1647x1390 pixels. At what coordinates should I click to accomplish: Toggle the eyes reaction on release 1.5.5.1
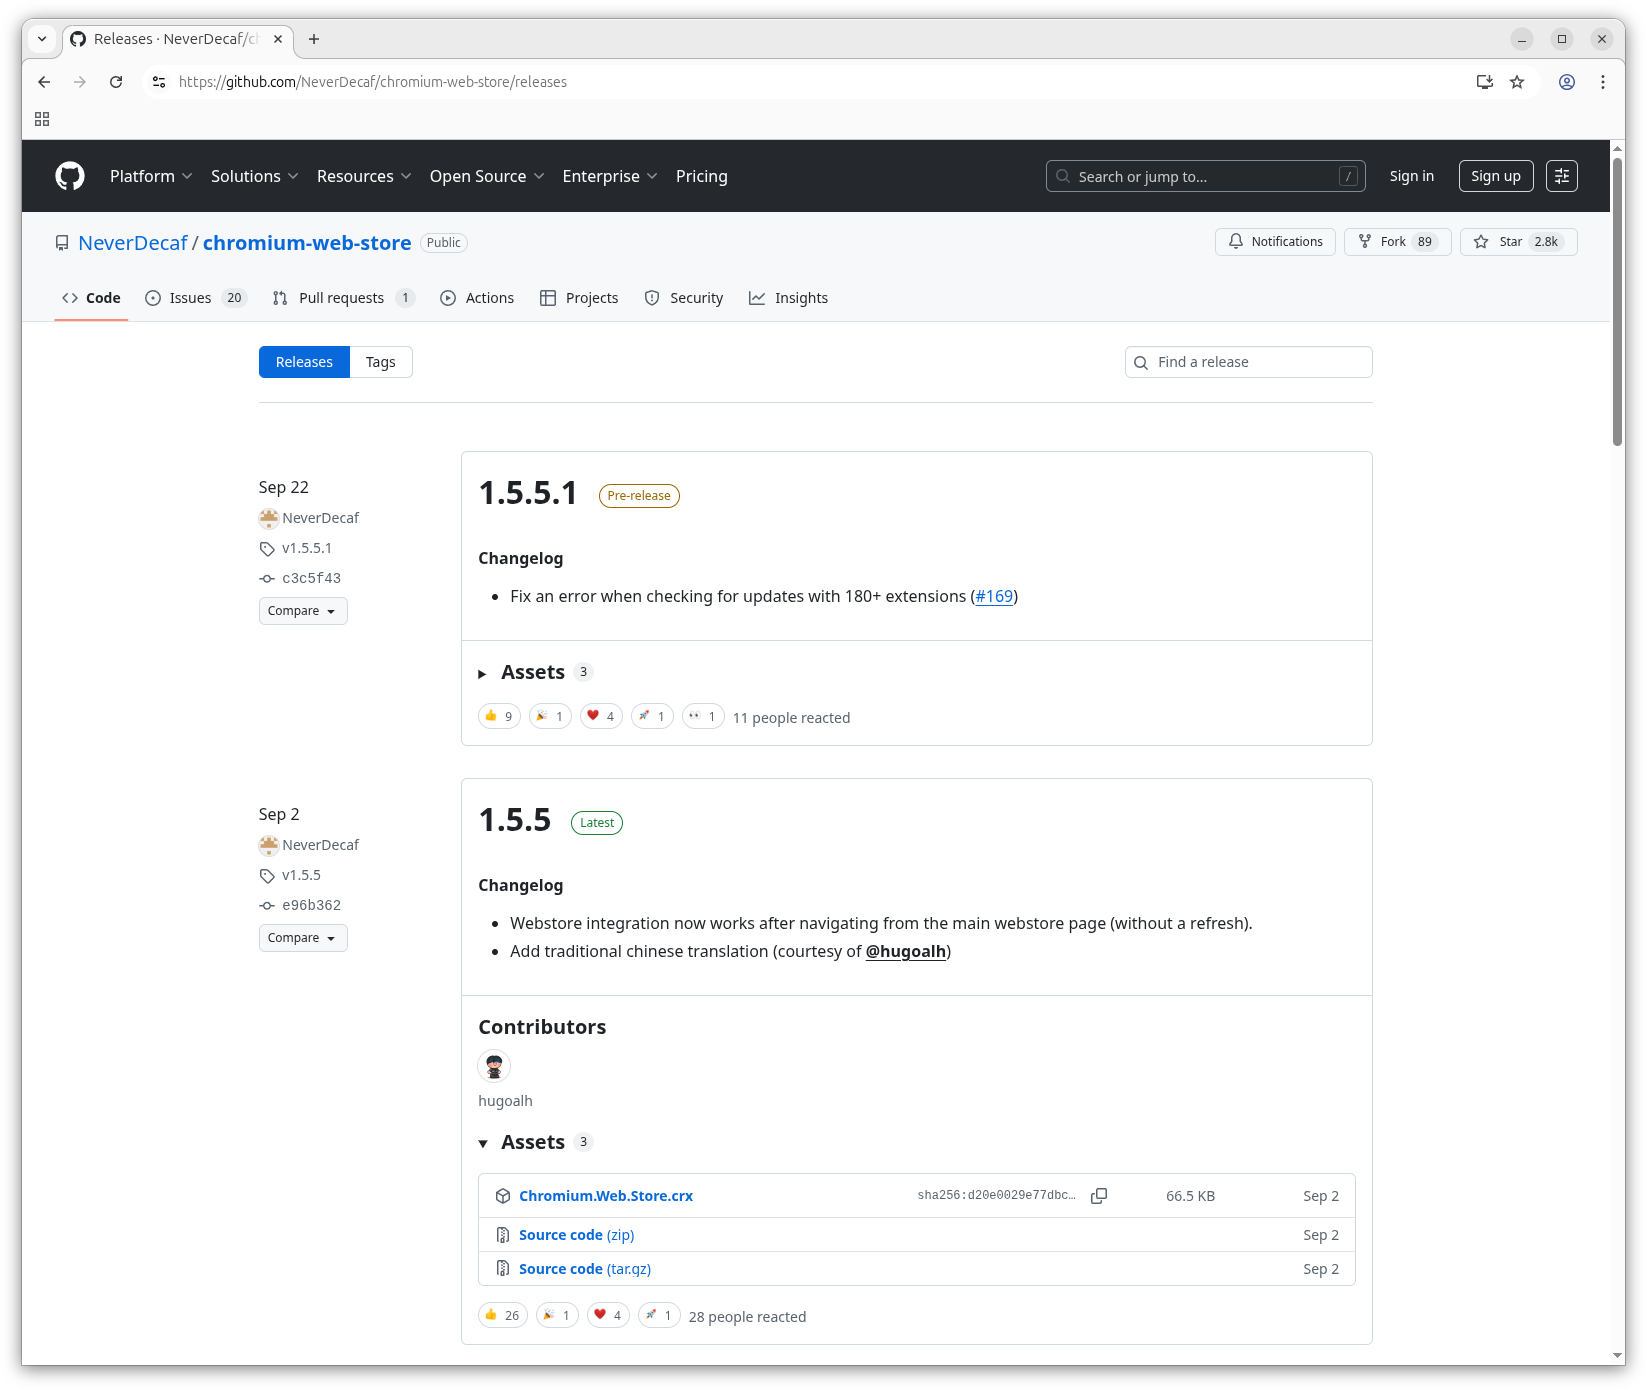coord(702,716)
